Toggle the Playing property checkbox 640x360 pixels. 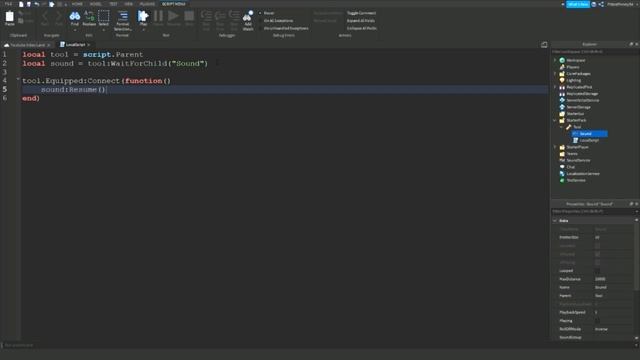598,321
